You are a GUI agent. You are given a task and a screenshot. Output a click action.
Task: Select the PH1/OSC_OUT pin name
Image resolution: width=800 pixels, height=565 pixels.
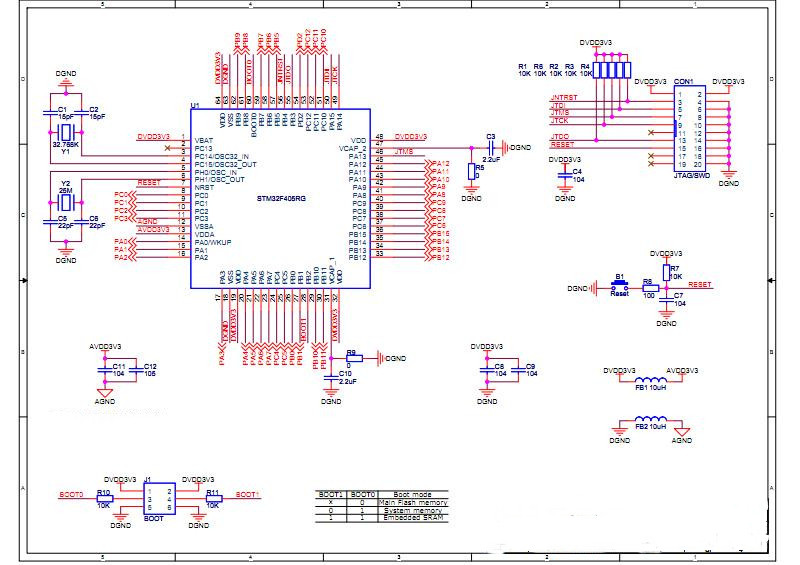(219, 180)
